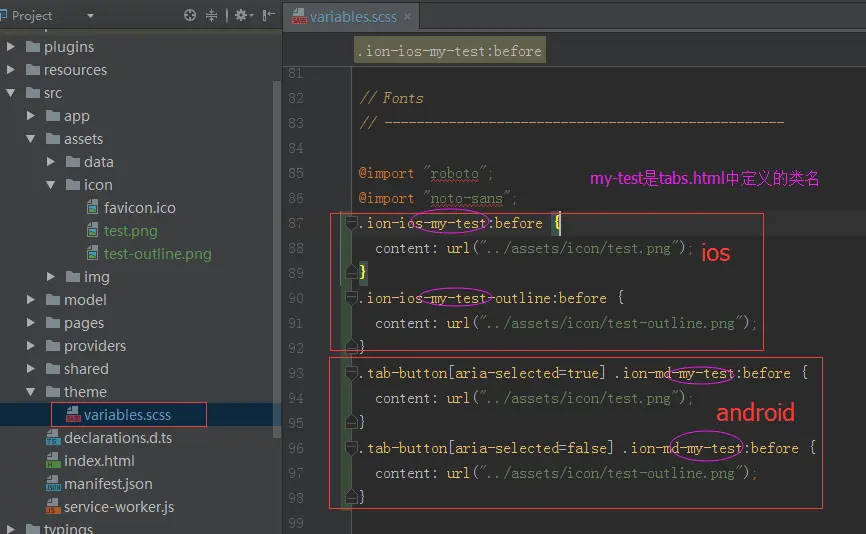Fold the code block at line 87
The width and height of the screenshot is (866, 534).
[x=351, y=223]
